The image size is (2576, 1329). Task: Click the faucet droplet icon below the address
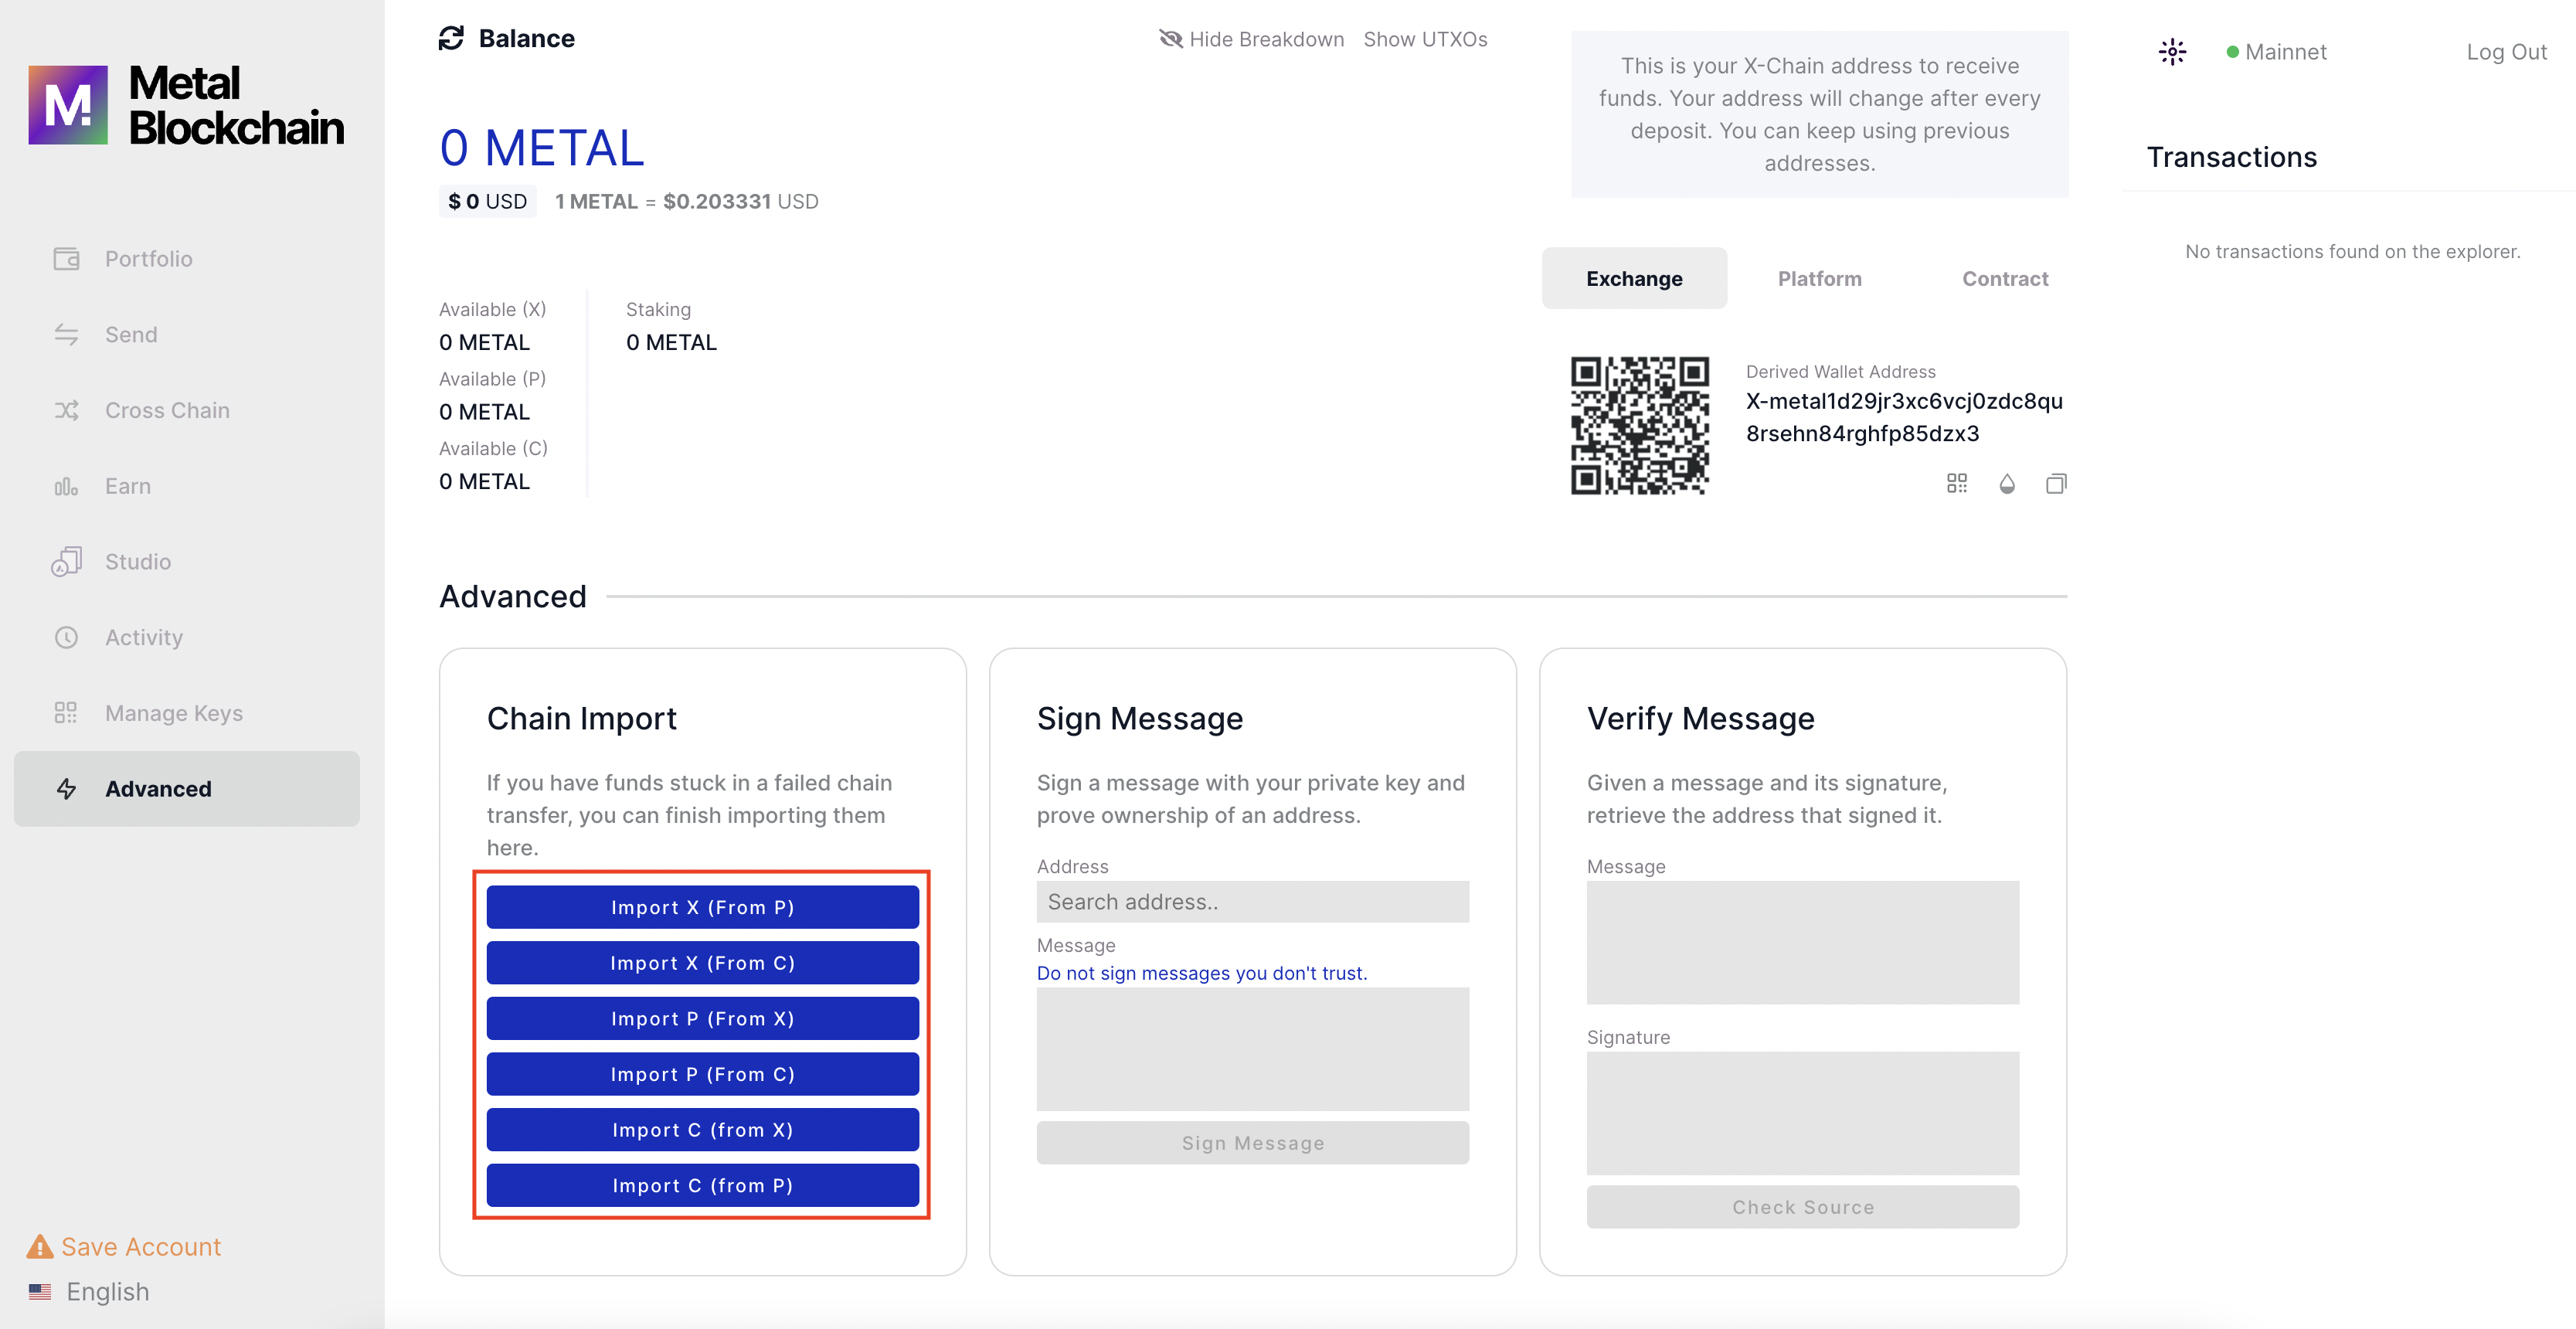(x=2006, y=484)
